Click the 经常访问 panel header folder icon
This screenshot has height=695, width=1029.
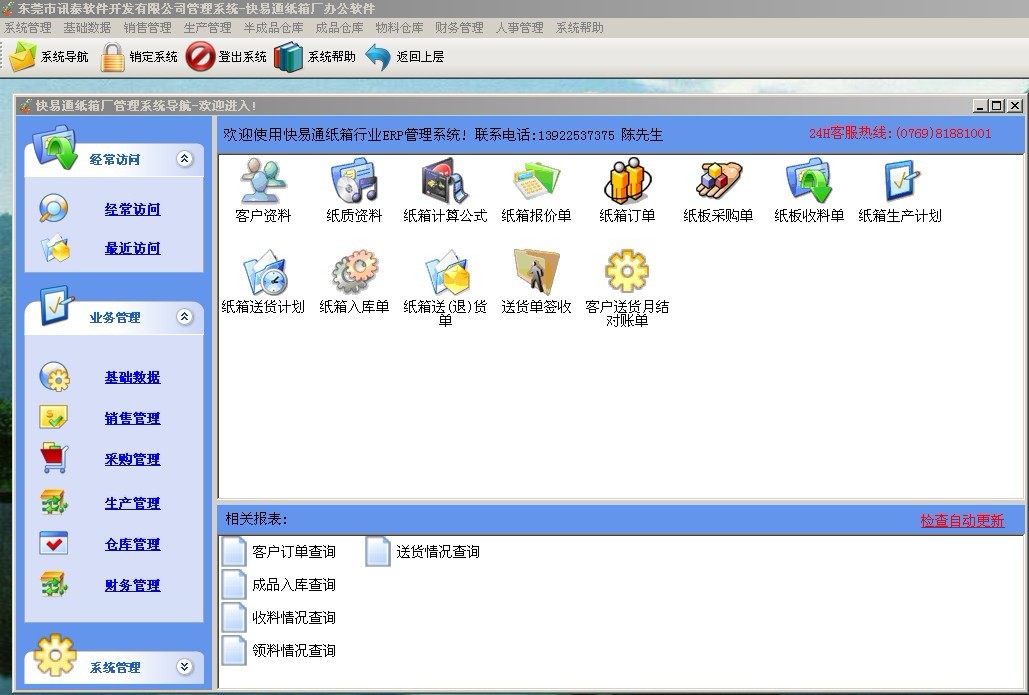point(55,148)
